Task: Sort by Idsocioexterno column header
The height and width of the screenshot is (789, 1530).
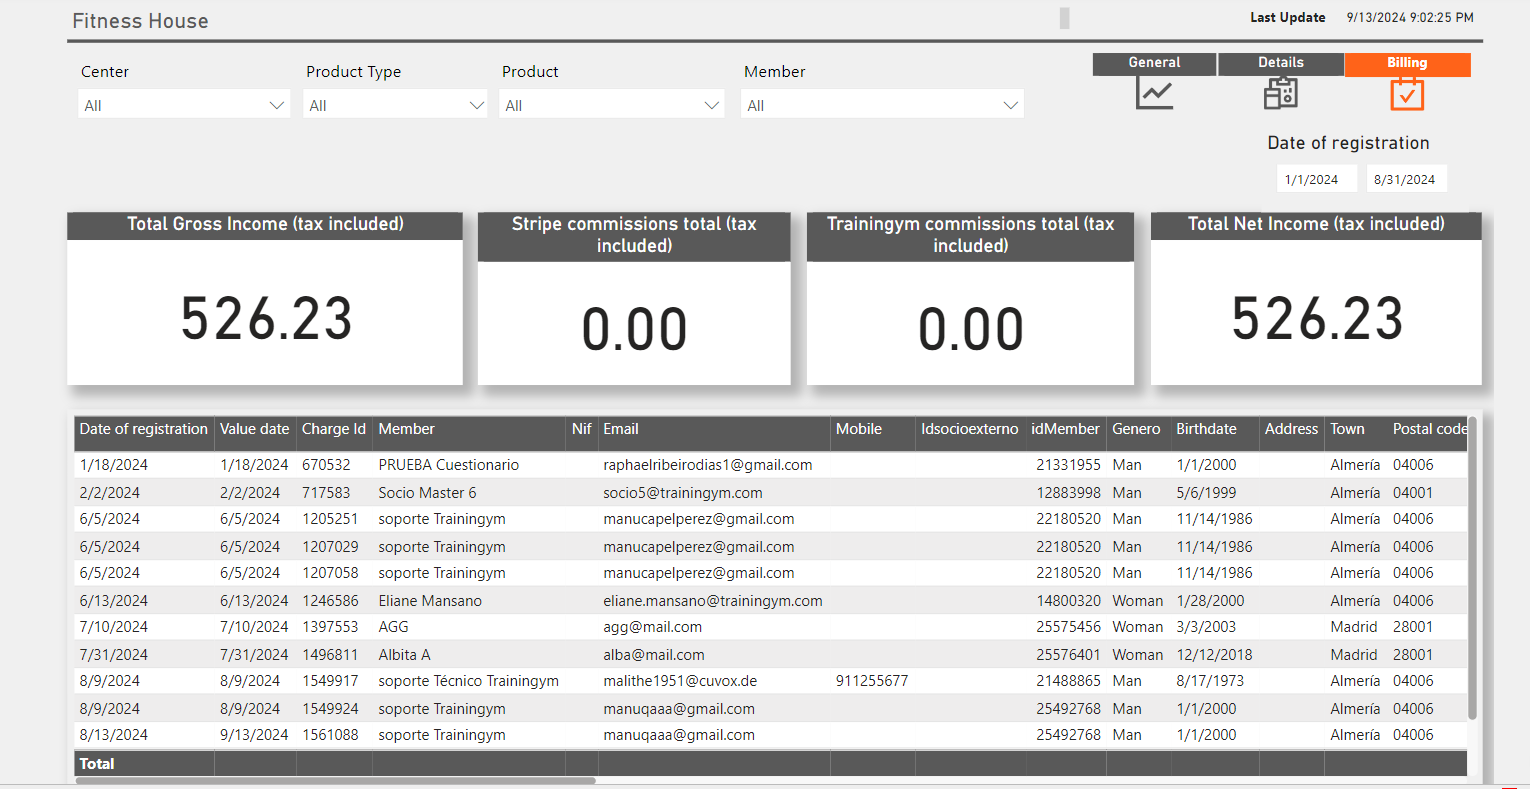Action: pyautogui.click(x=969, y=429)
